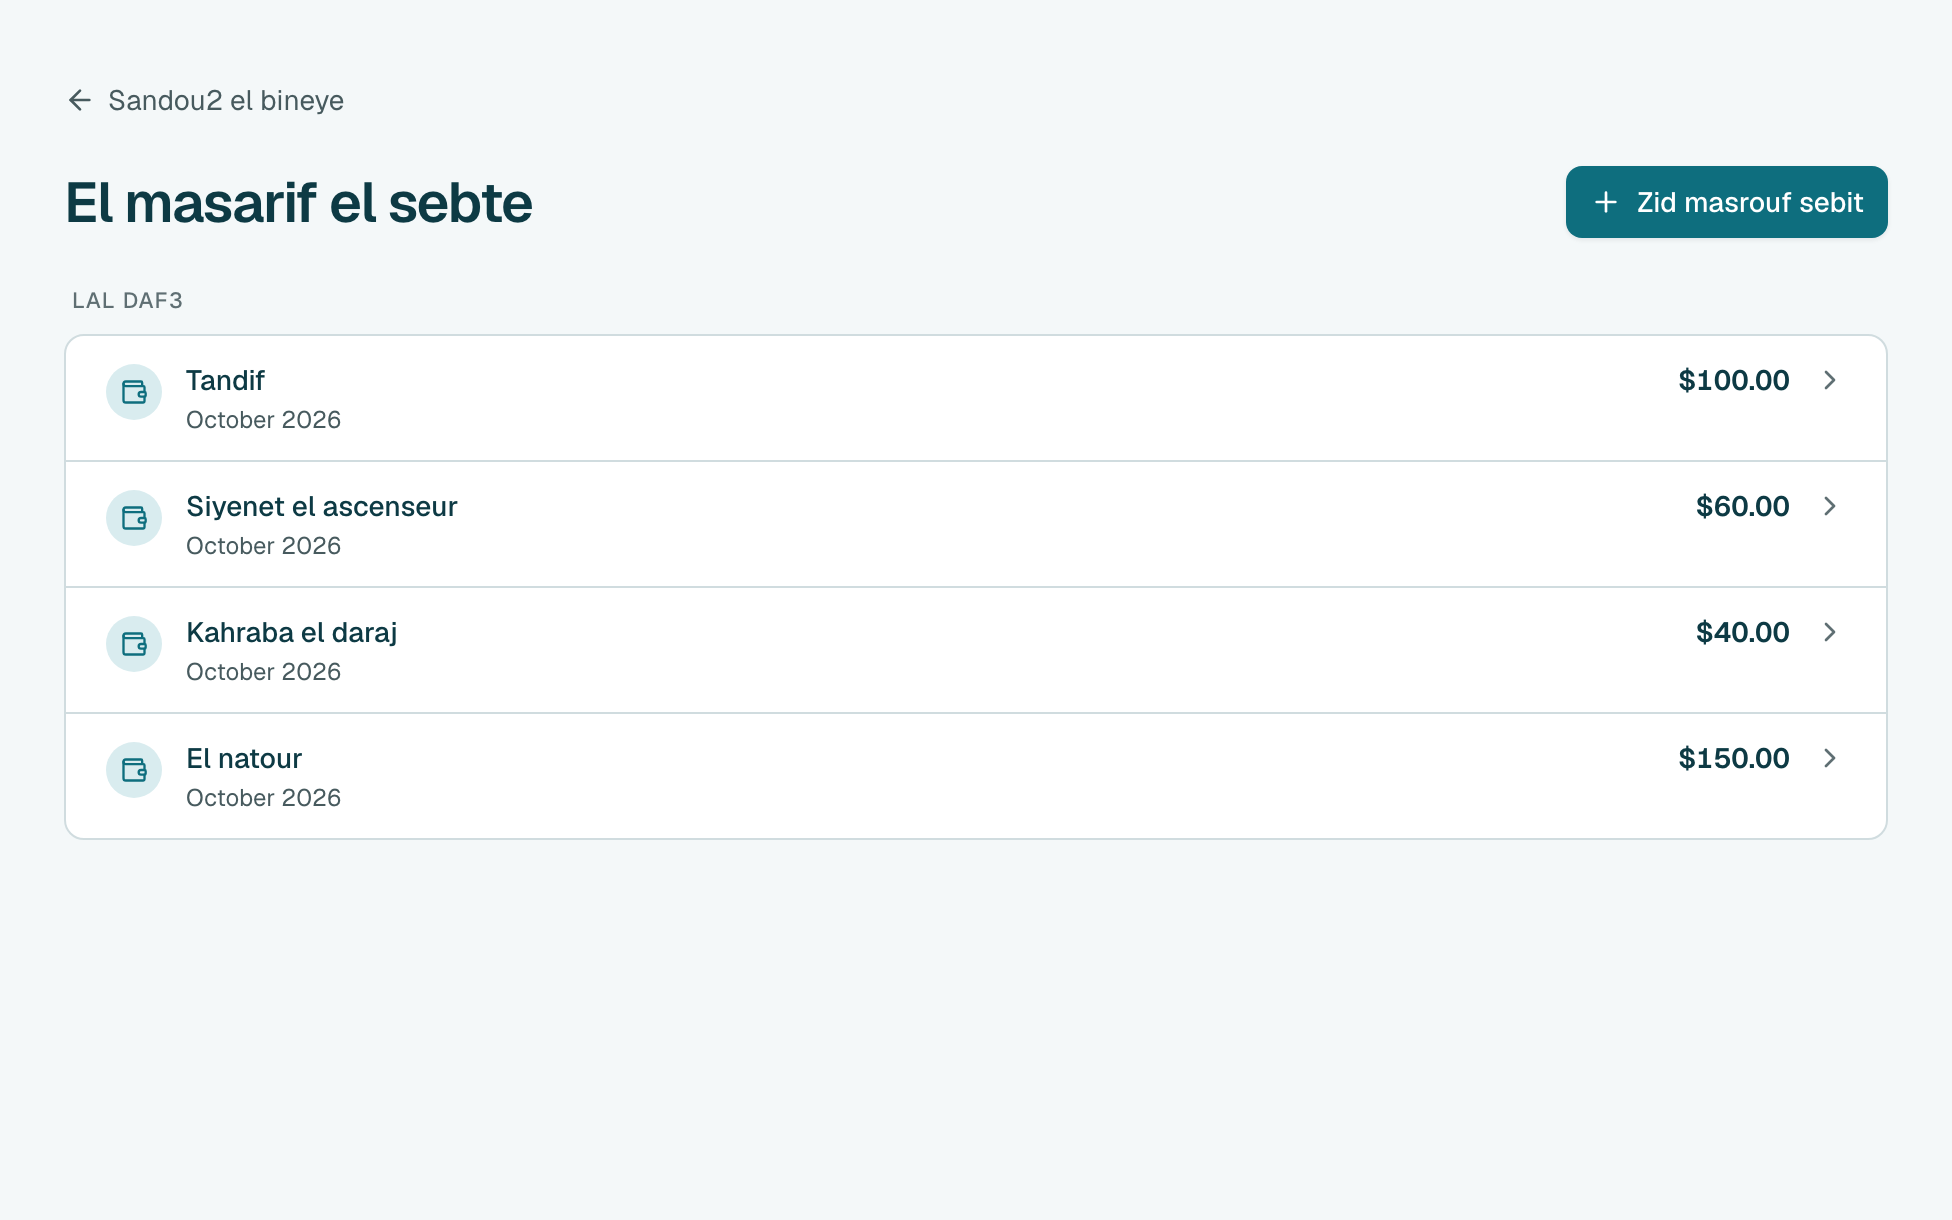Expand the El natour row chevron
This screenshot has width=1952, height=1220.
click(x=1830, y=758)
